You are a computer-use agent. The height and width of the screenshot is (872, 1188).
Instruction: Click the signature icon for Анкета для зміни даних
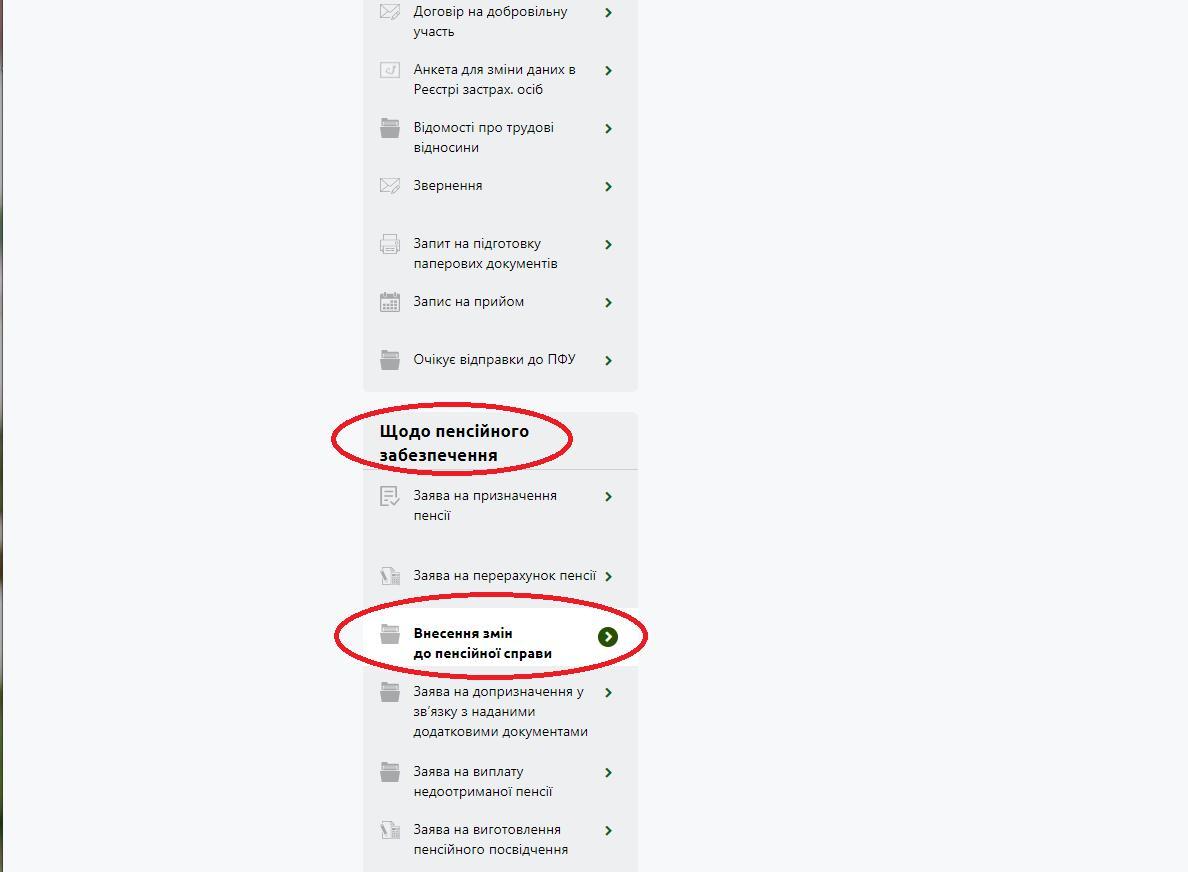pyautogui.click(x=389, y=70)
